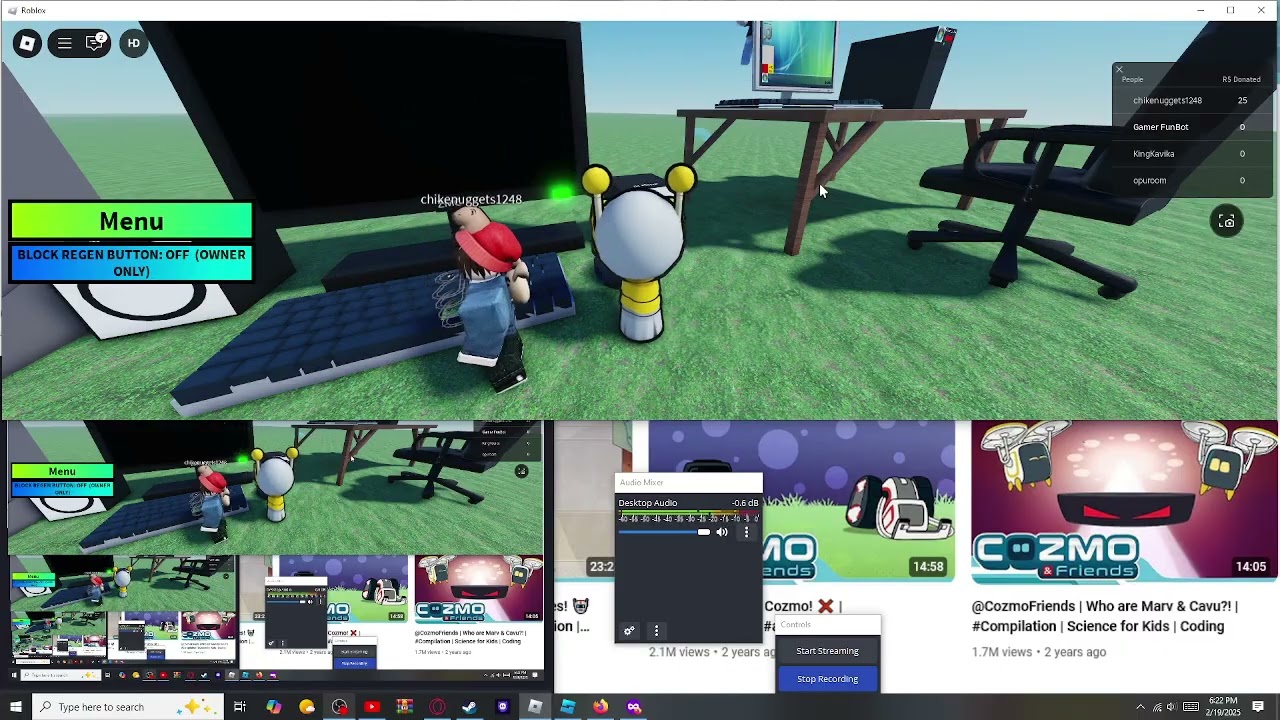The width and height of the screenshot is (1280, 720).
Task: Open Audio Mixer advanced gears settings
Action: pos(629,631)
